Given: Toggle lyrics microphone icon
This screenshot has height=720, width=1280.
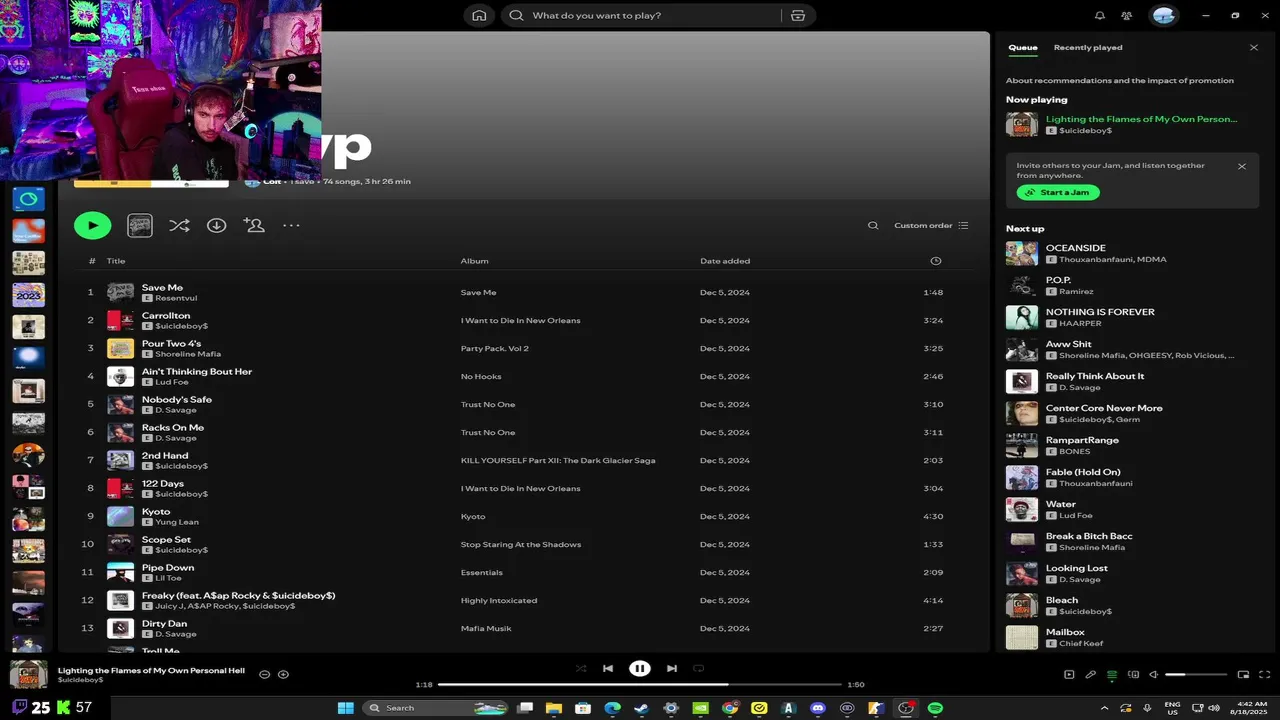Looking at the screenshot, I should [x=1091, y=675].
